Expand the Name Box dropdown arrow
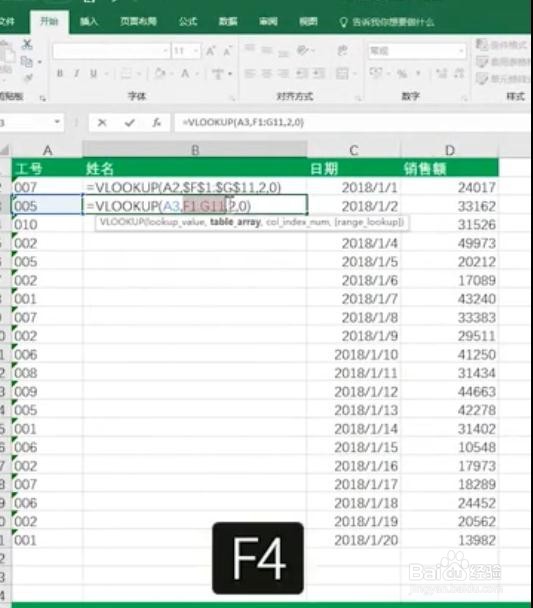Image resolution: width=533 pixels, height=608 pixels. 57,122
